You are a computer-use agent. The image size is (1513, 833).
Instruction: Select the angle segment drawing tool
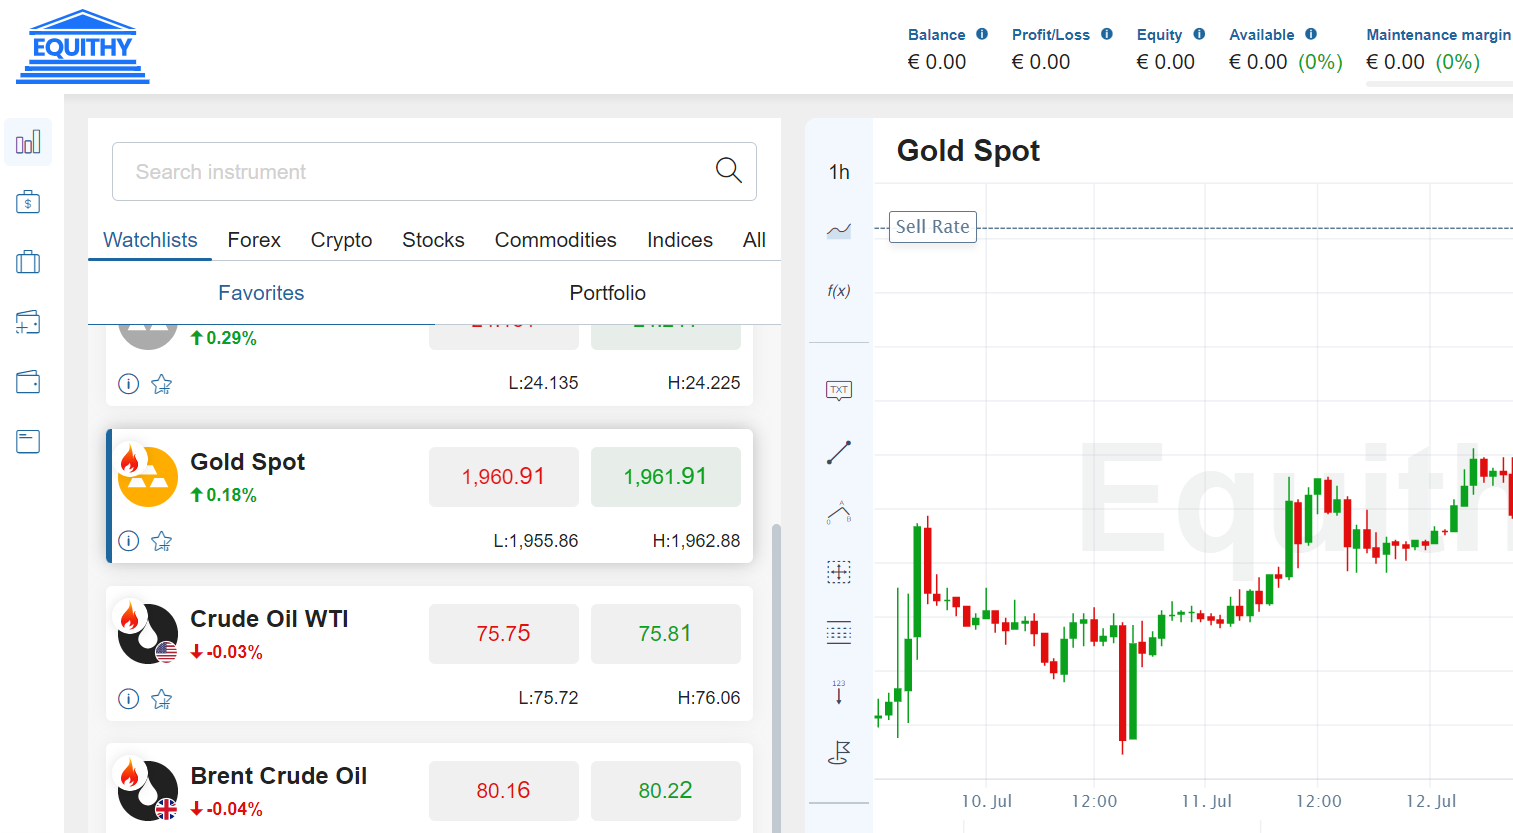click(839, 512)
